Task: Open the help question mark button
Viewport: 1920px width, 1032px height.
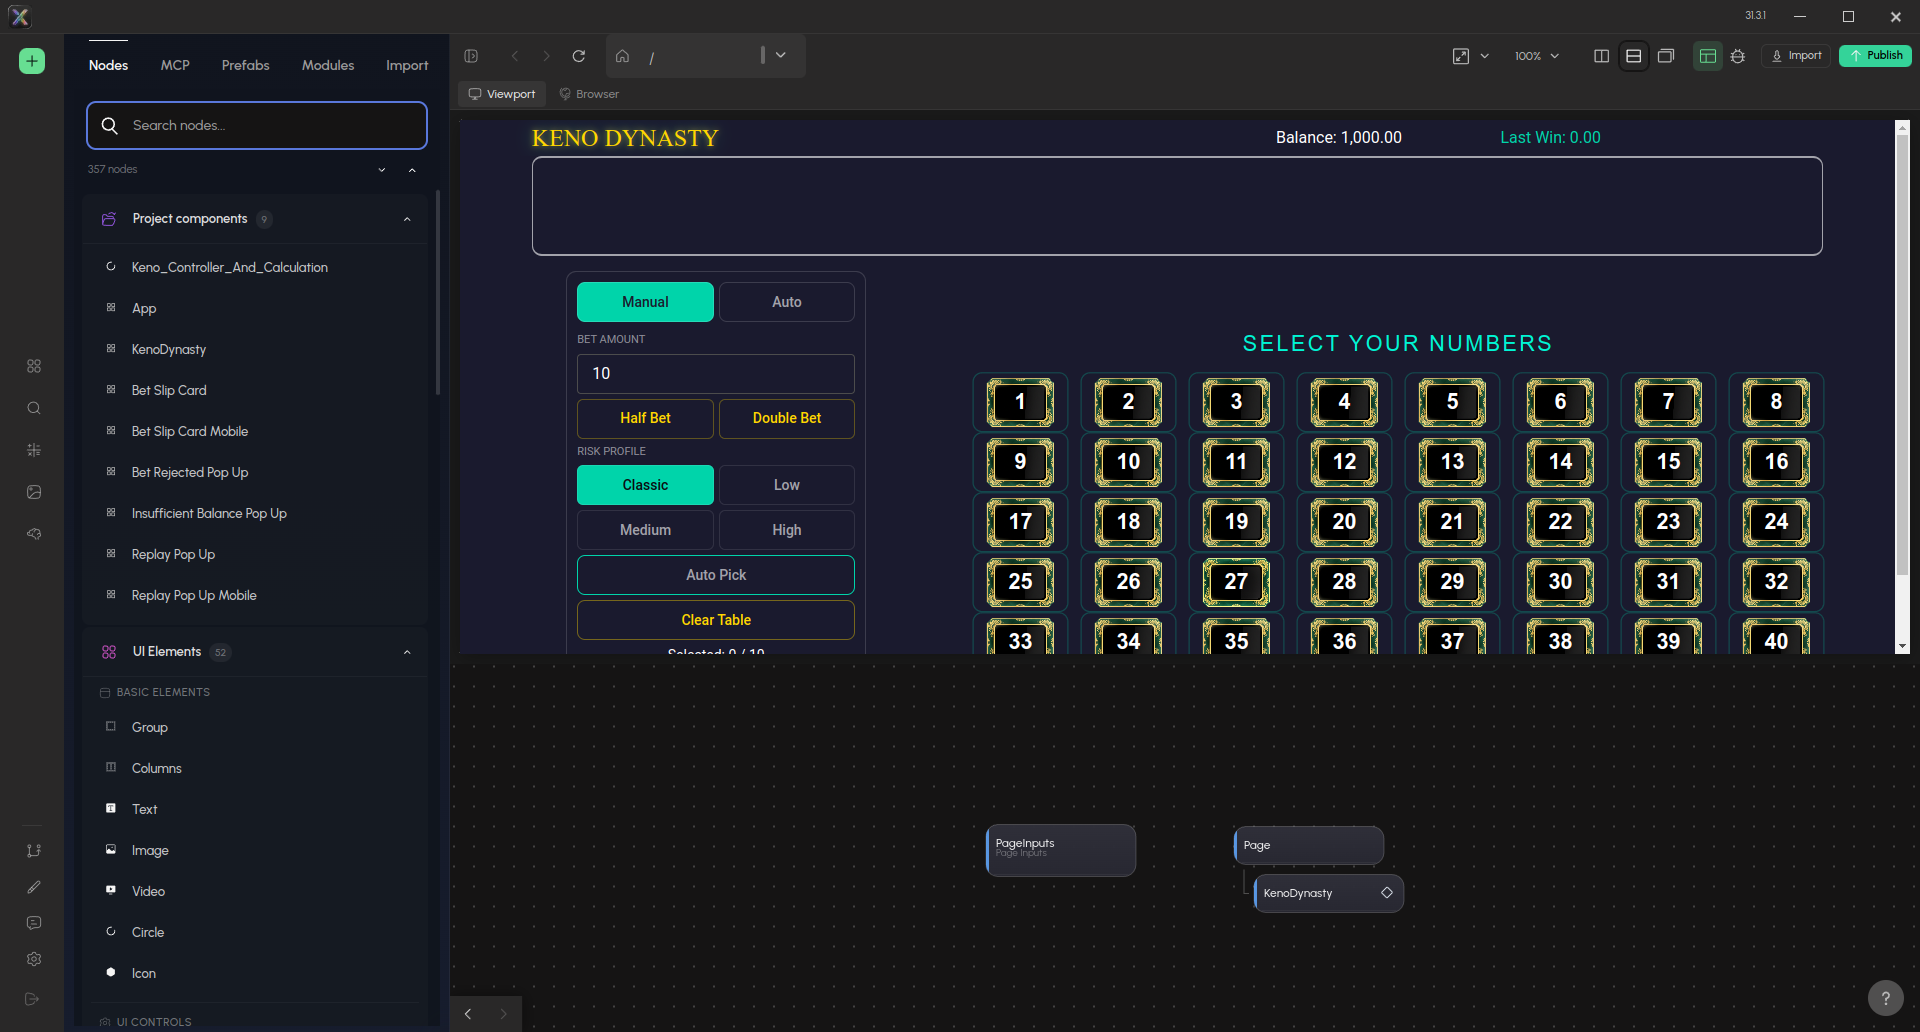Action: click(x=1885, y=997)
